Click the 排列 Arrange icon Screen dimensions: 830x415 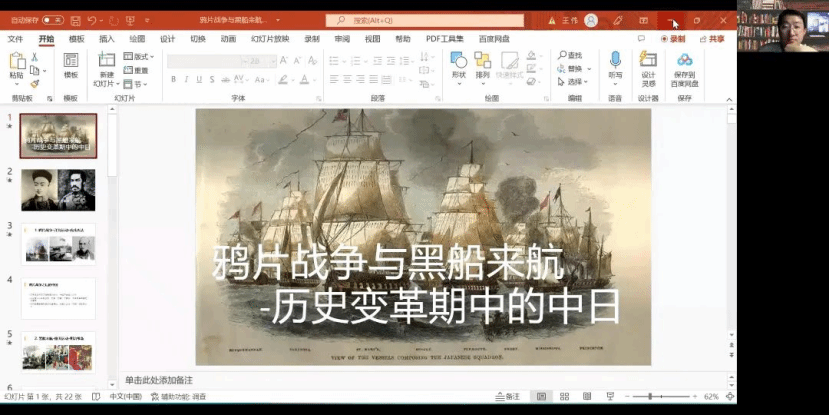point(482,60)
